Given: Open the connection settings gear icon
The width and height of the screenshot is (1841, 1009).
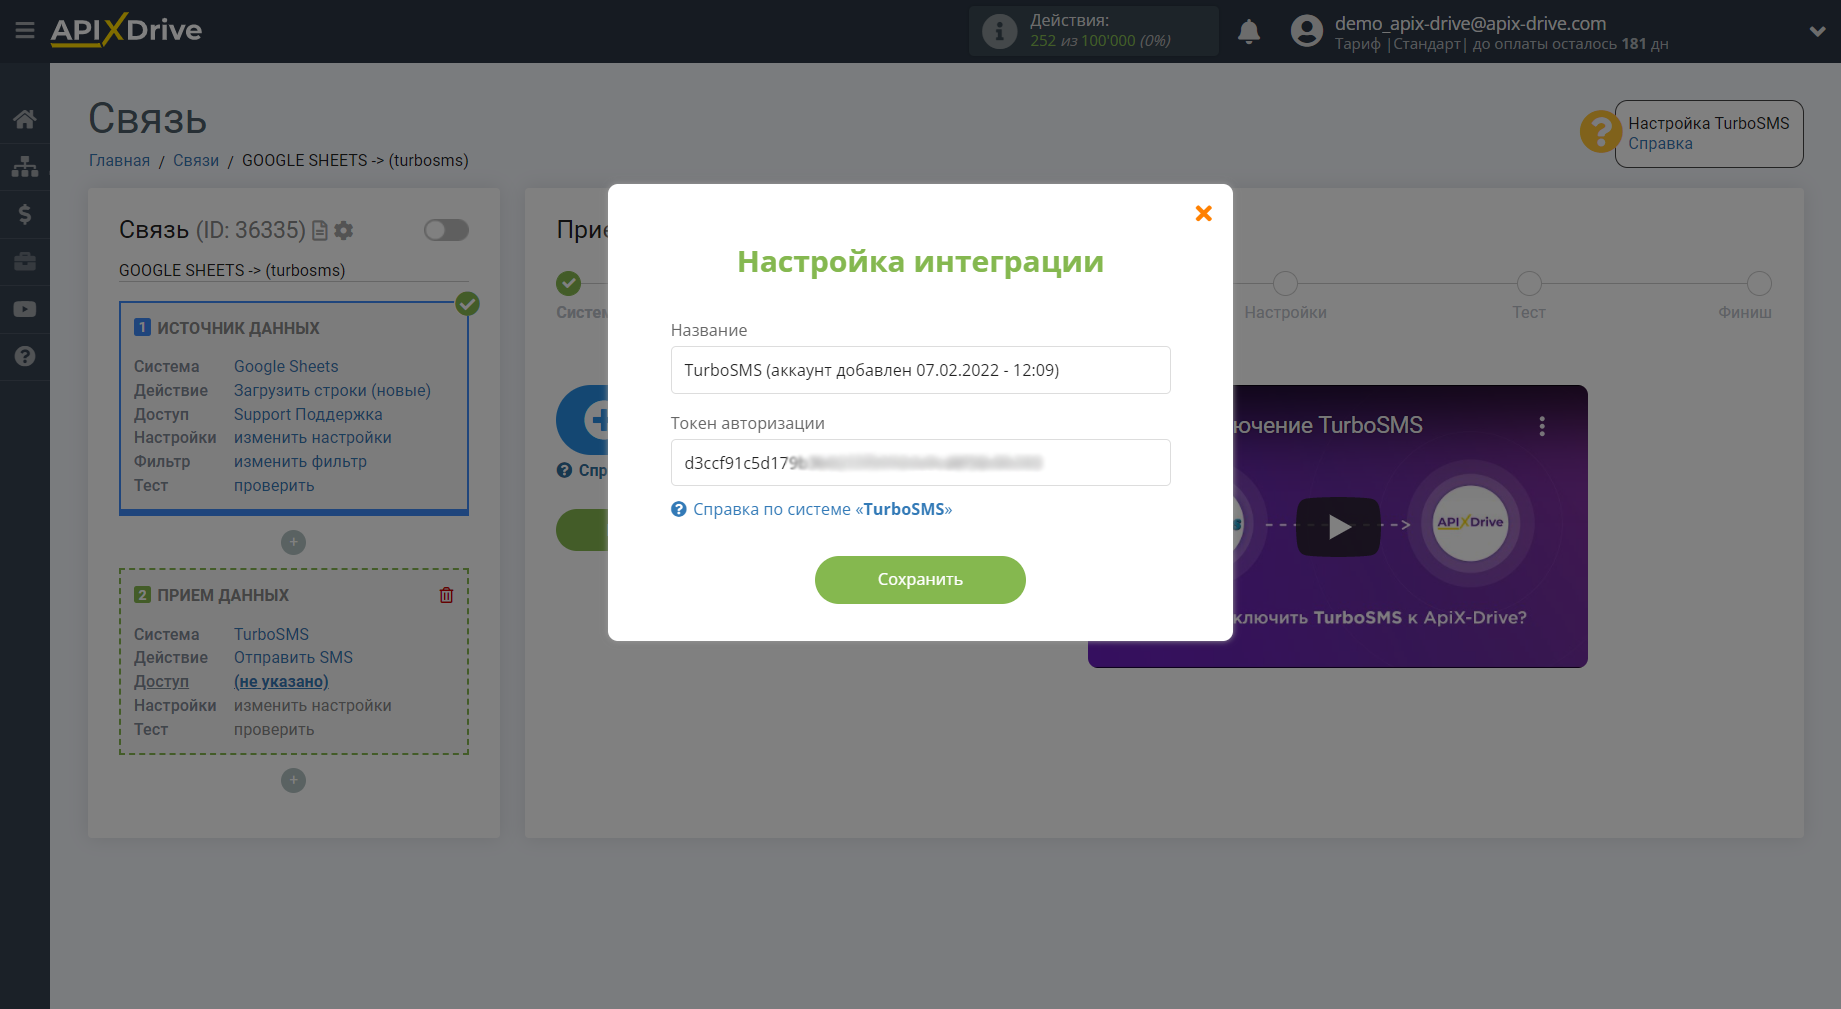Looking at the screenshot, I should pyautogui.click(x=344, y=231).
